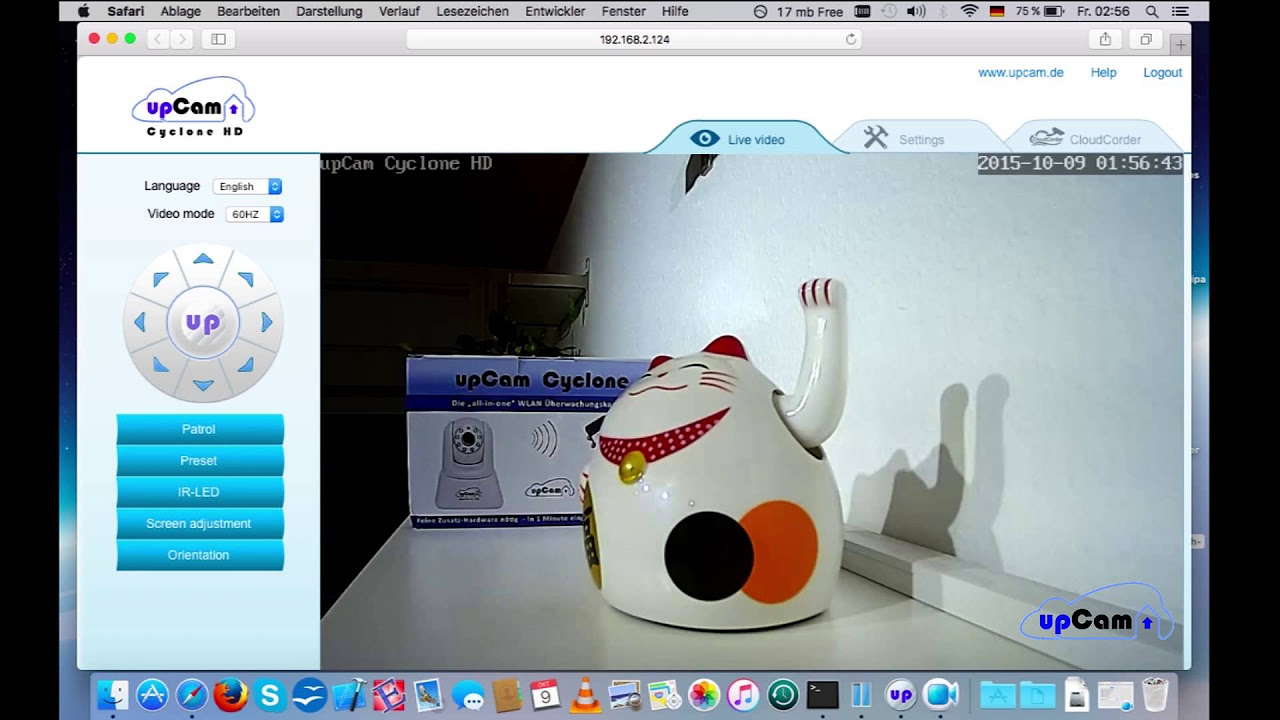Open the Ablage menu
The image size is (1280, 720).
pos(181,11)
